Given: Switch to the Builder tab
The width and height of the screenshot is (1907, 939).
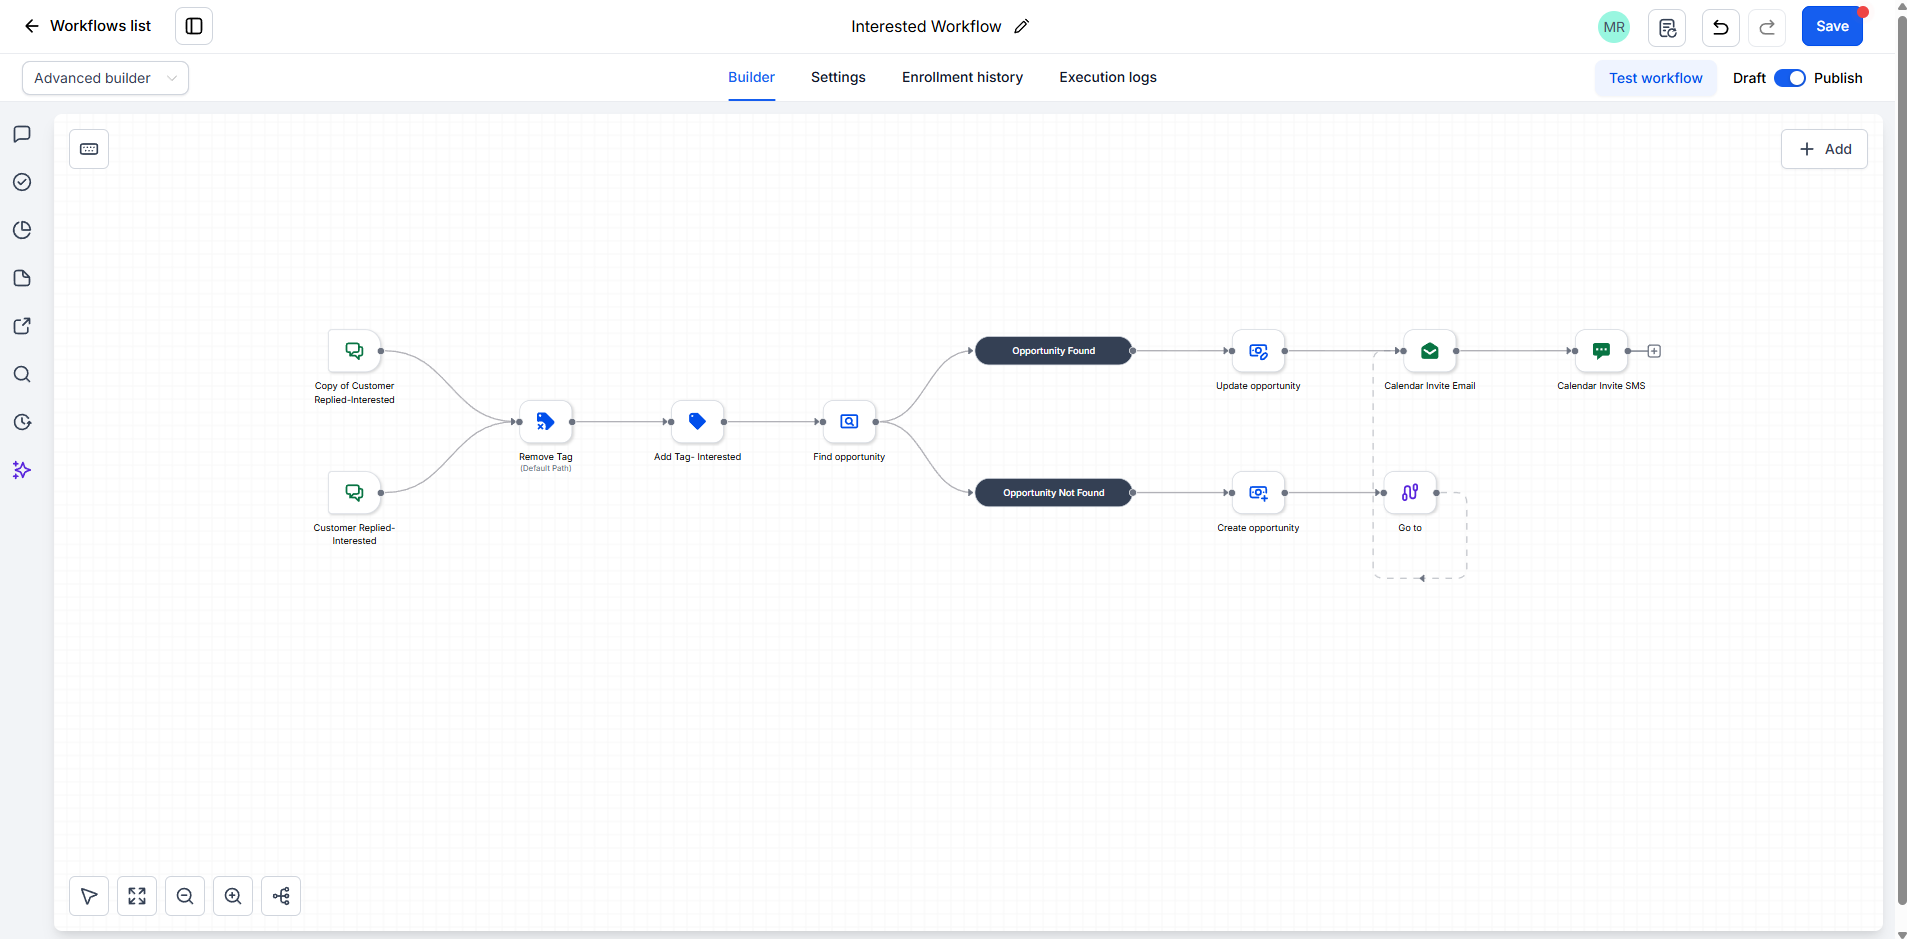Looking at the screenshot, I should pos(751,77).
